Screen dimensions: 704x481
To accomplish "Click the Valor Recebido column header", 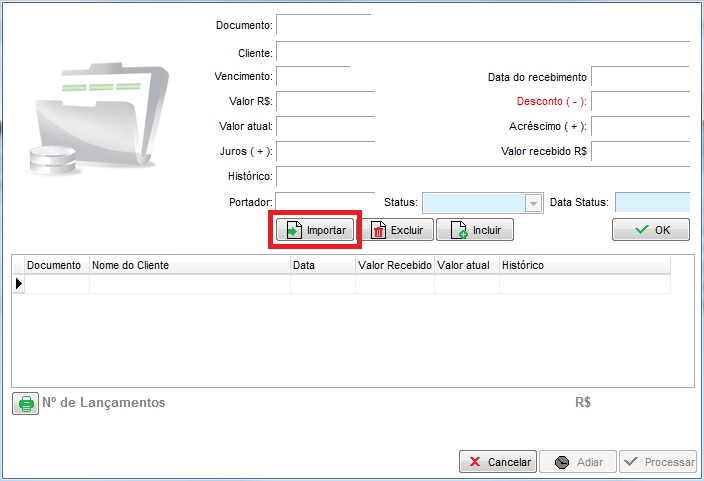I will pyautogui.click(x=394, y=265).
